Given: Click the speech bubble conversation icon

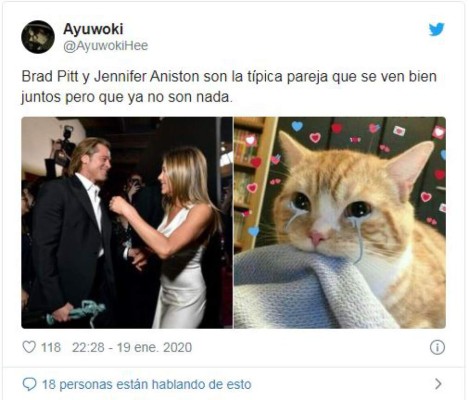Looking at the screenshot, I should (29, 384).
